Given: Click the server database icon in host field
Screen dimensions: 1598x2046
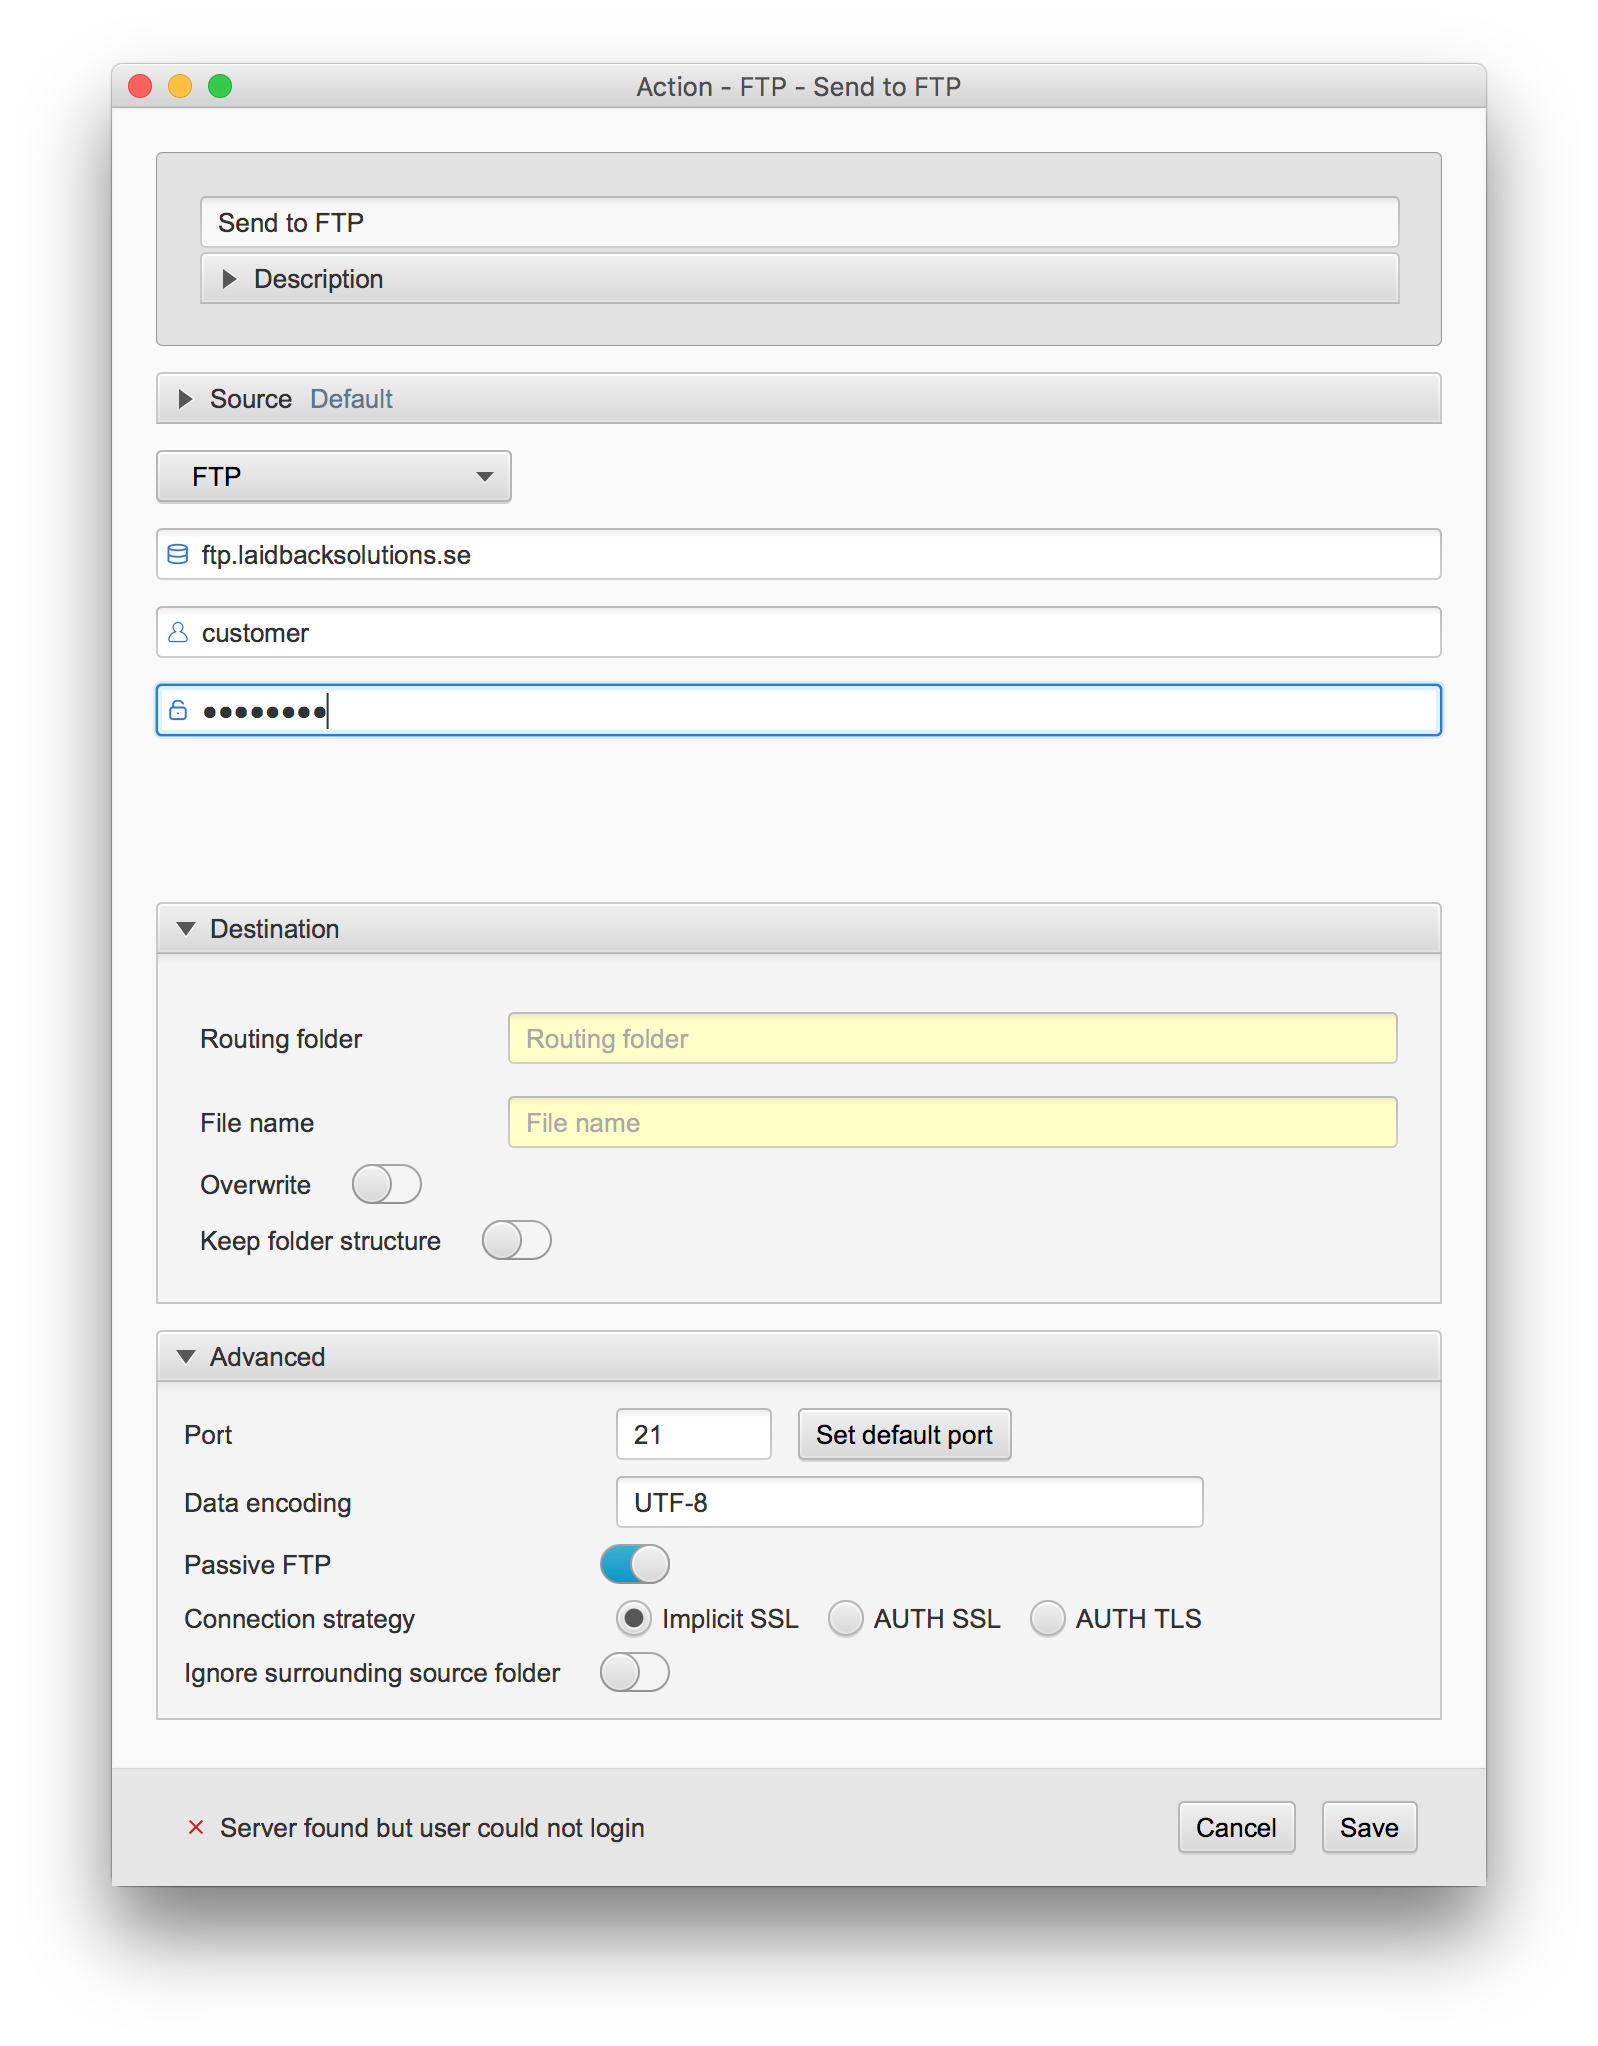Looking at the screenshot, I should 177,554.
